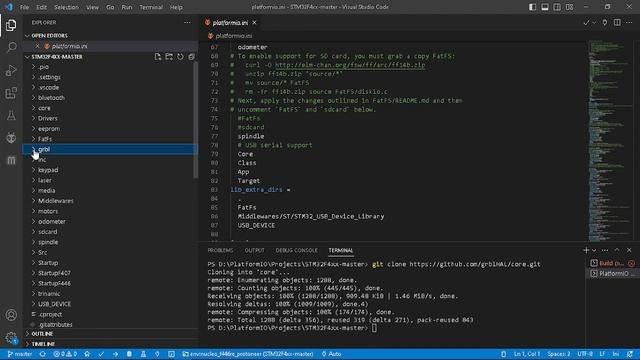Open terminal launch profile dropdown arrow
This screenshot has width=640, height=360.
[594, 250]
